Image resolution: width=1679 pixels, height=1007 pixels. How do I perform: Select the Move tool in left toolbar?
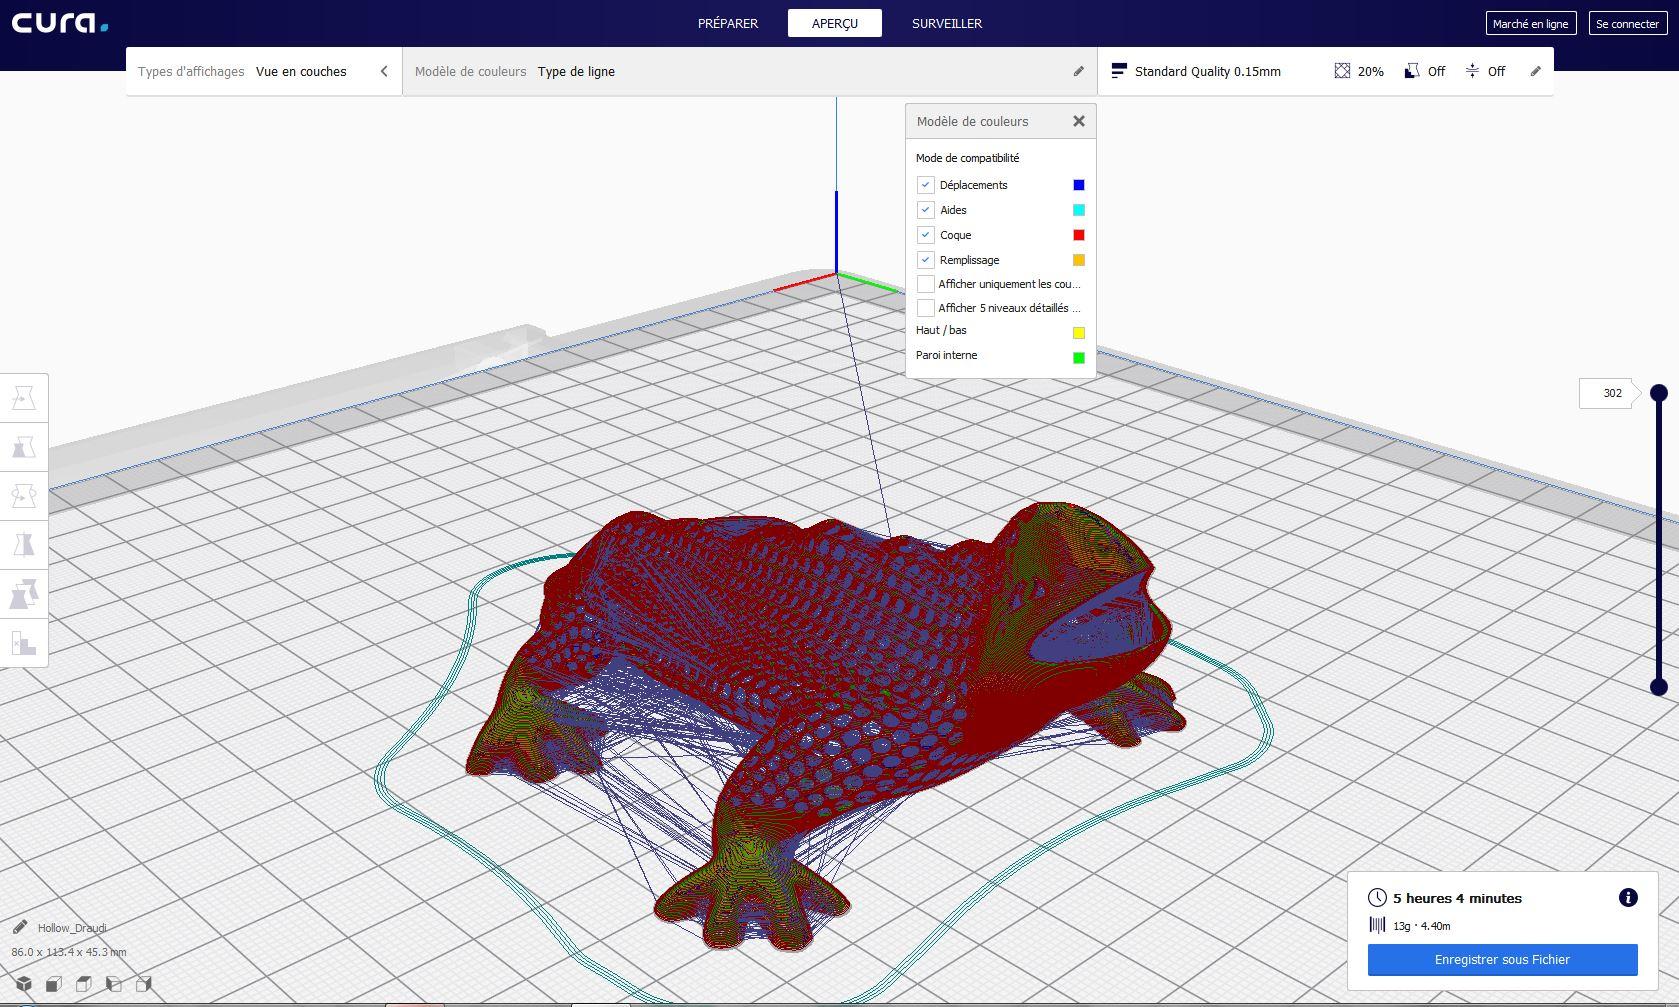24,398
